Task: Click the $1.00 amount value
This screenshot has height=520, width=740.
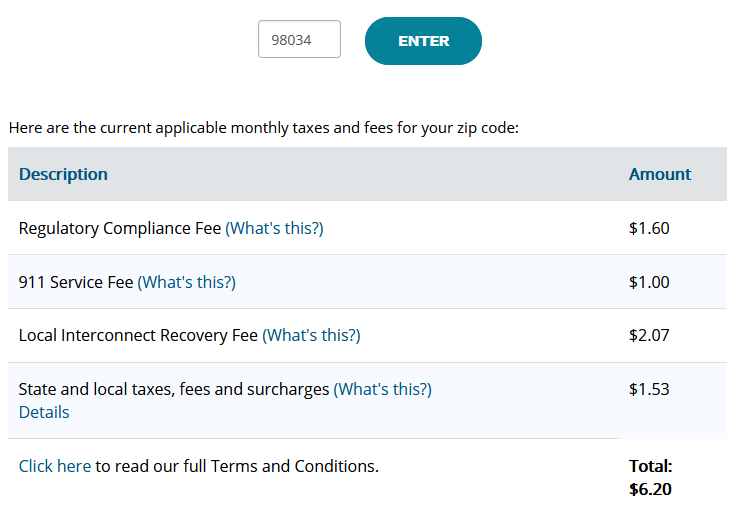Action: (x=649, y=282)
